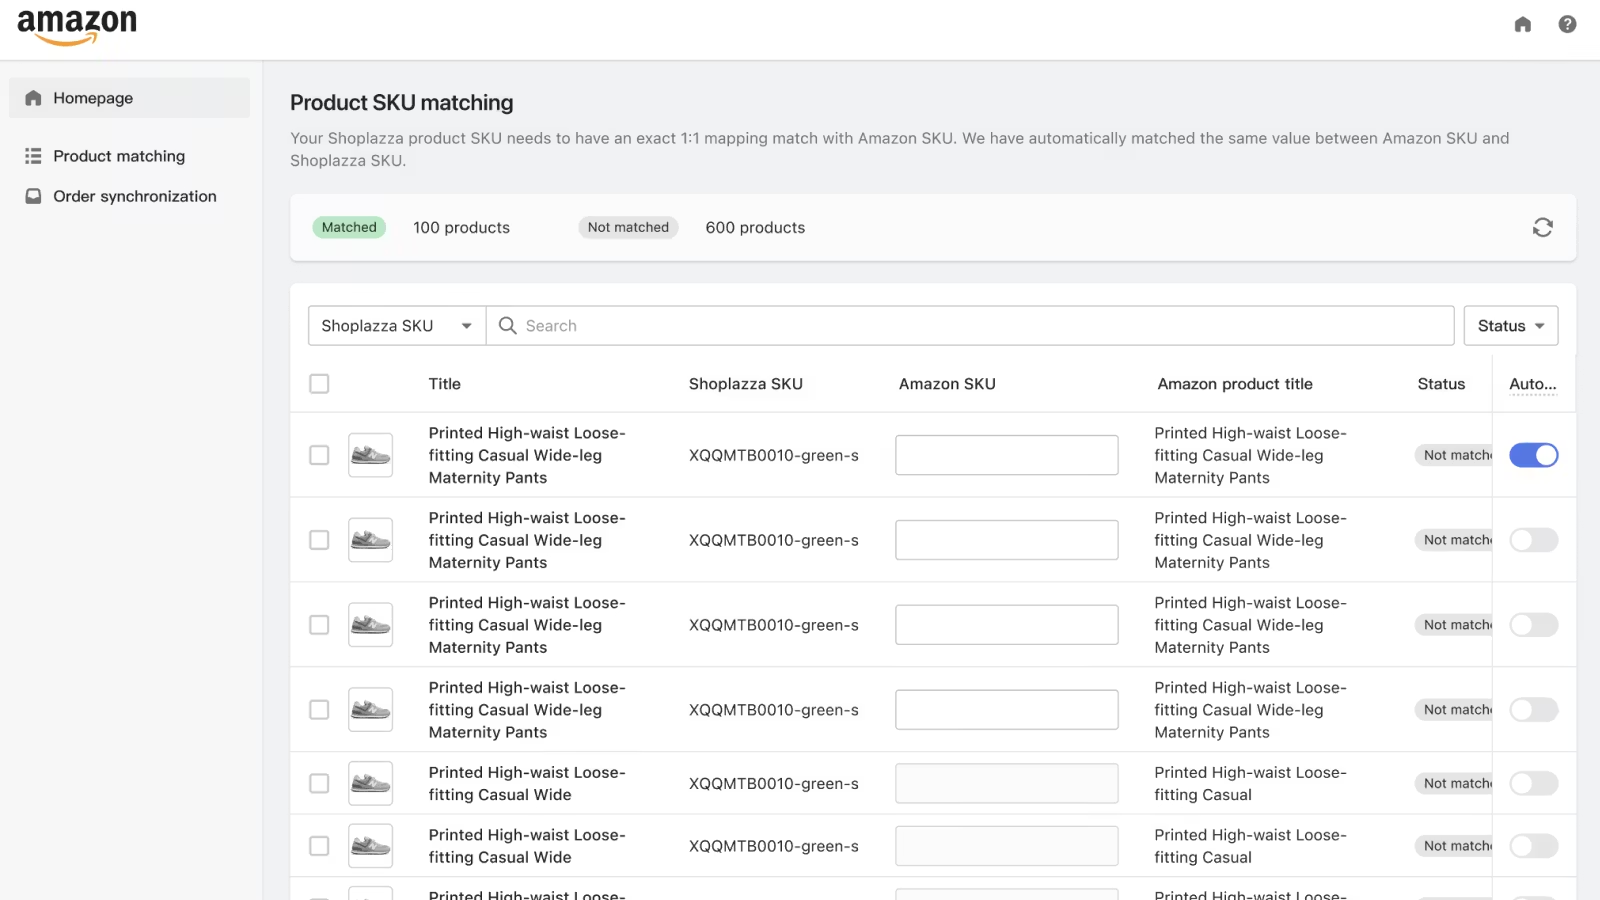Click the search magnifier icon

click(x=507, y=326)
